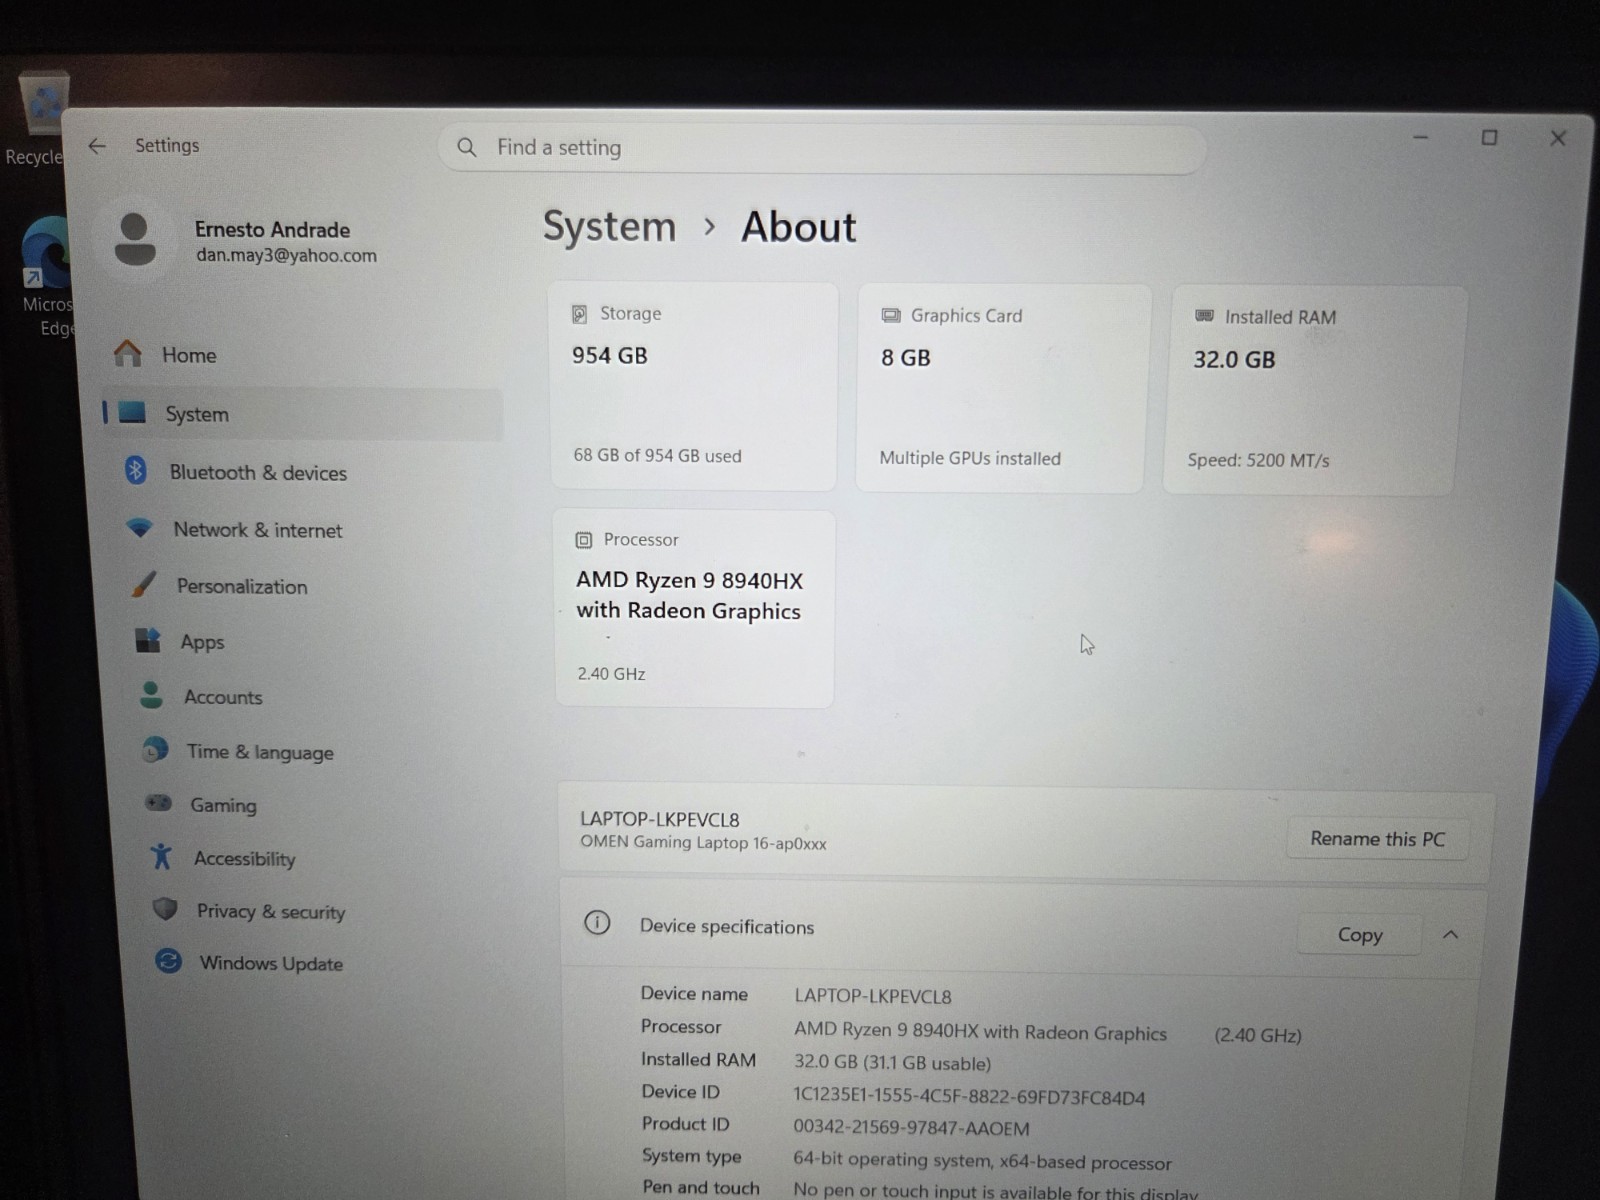Click the System monitor icon

click(132, 412)
